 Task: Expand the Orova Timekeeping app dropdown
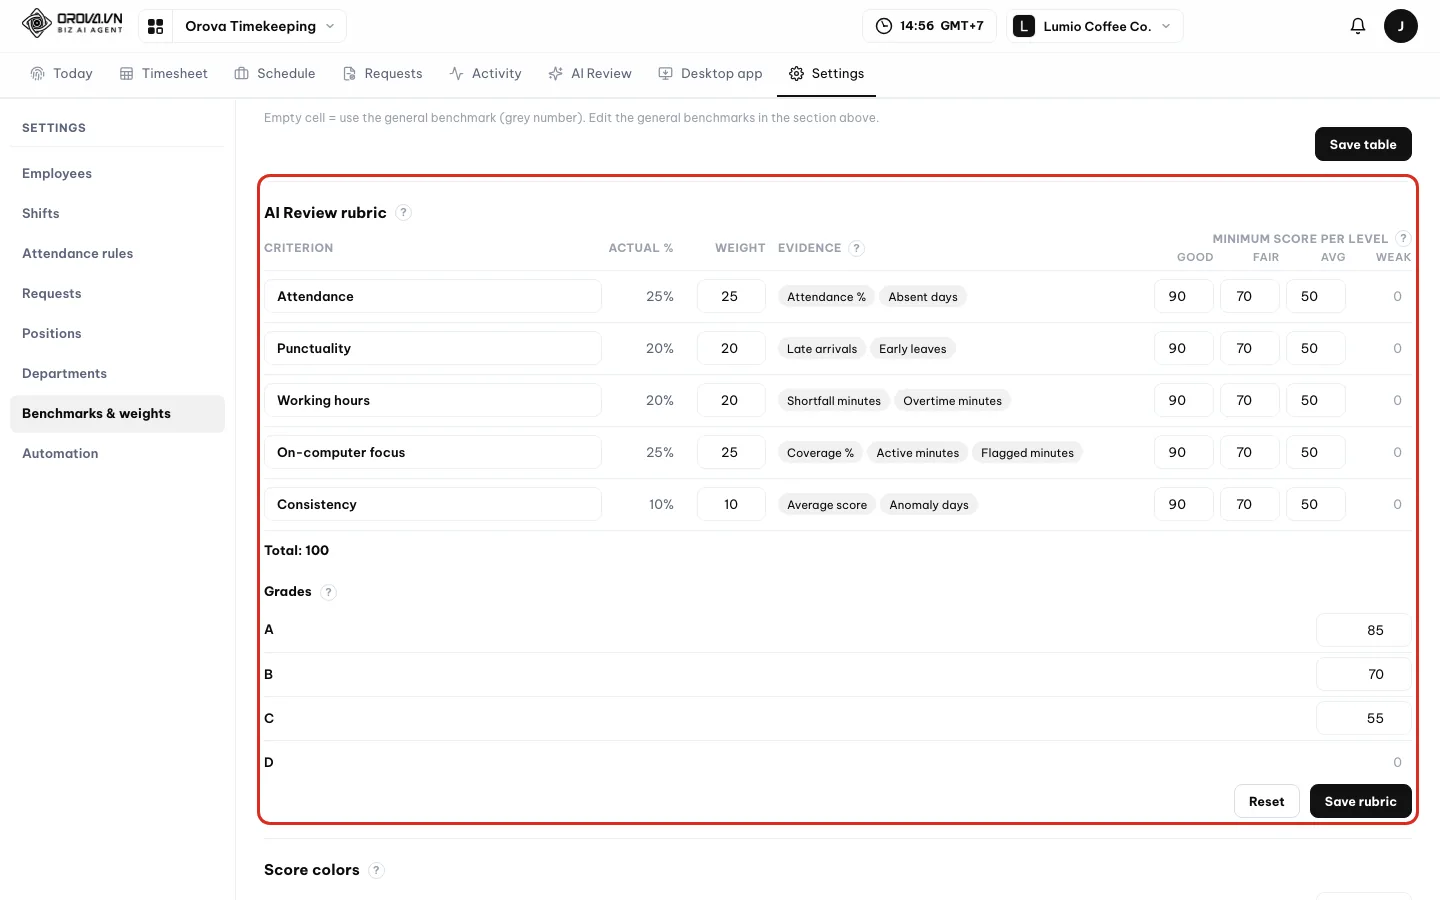click(x=260, y=26)
